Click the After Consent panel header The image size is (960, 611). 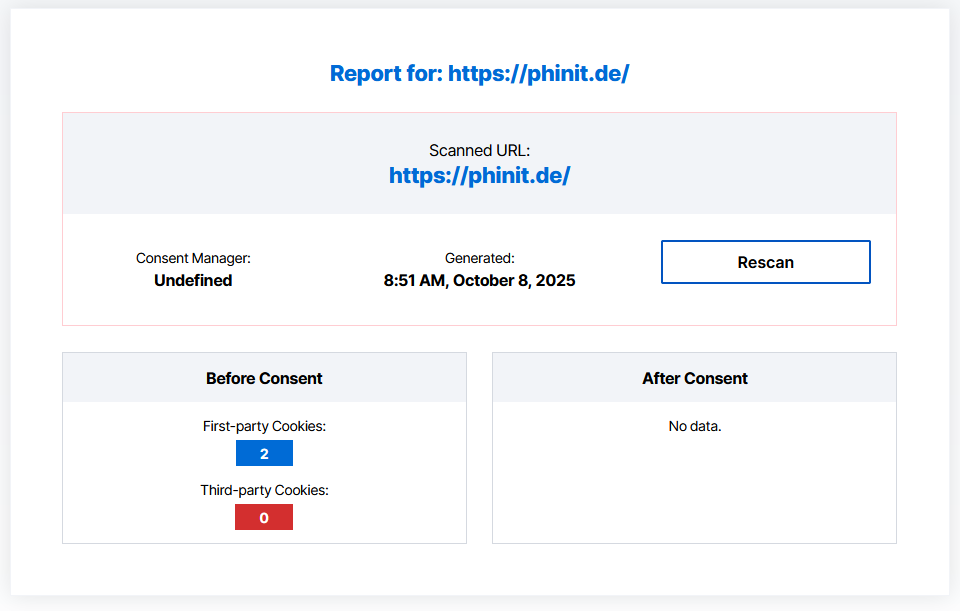694,378
